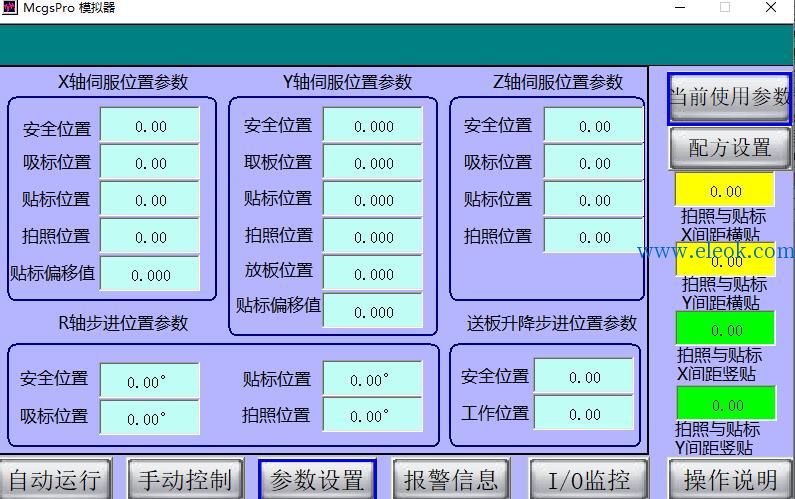Screen dimensions: 795x499
Task: Edit Y轴 贴标偏移值 field
Action: (x=373, y=310)
